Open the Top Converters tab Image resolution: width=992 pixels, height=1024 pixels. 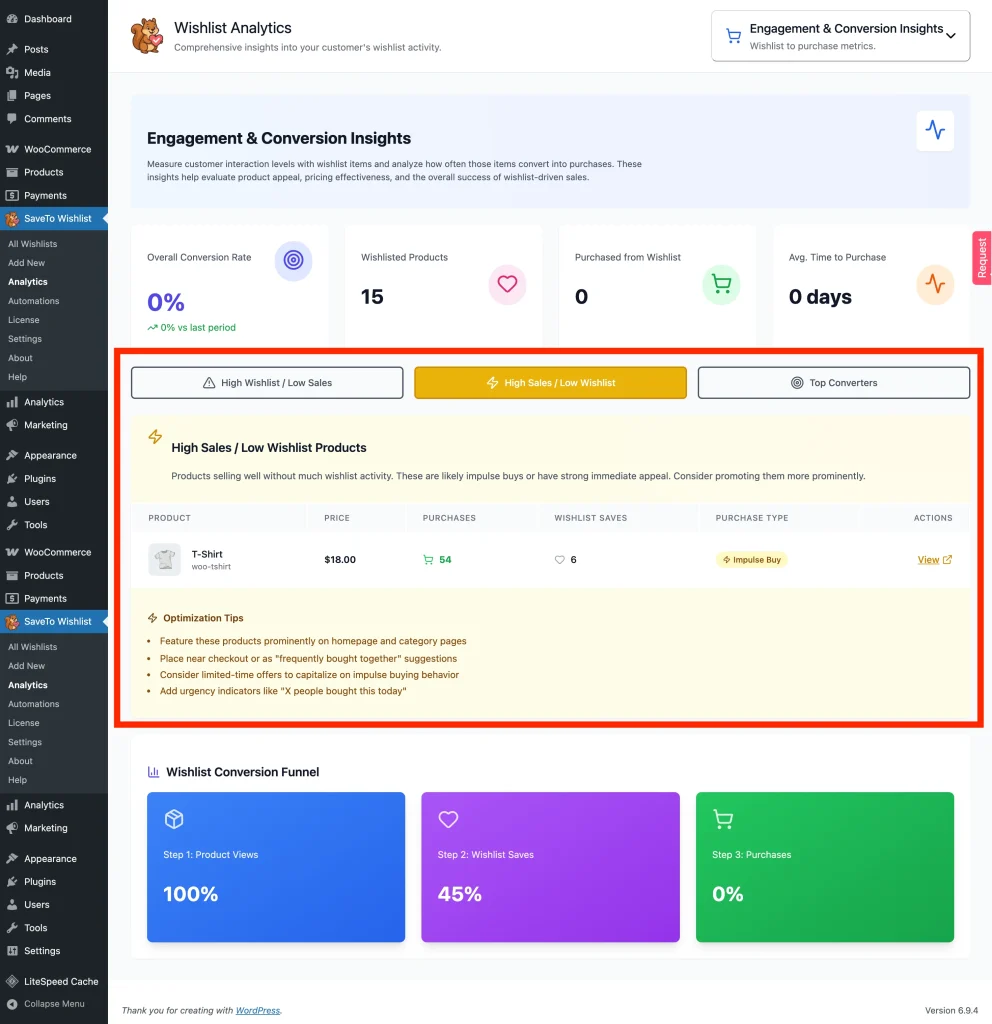(833, 382)
